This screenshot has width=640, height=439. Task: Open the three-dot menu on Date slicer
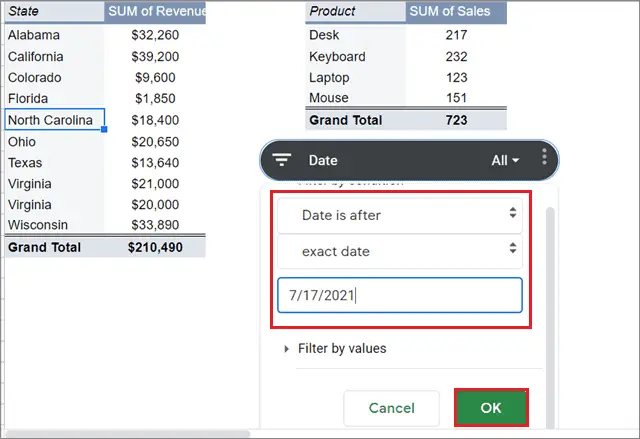tap(544, 159)
